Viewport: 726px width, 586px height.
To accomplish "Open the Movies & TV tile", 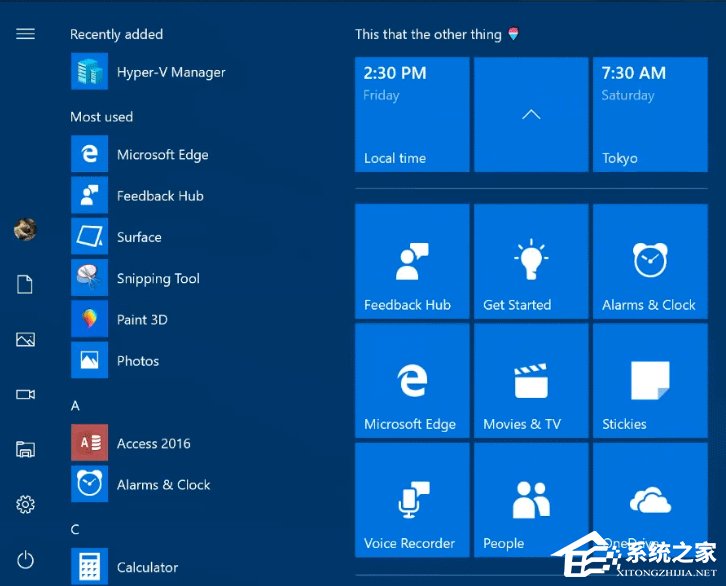I will point(531,380).
